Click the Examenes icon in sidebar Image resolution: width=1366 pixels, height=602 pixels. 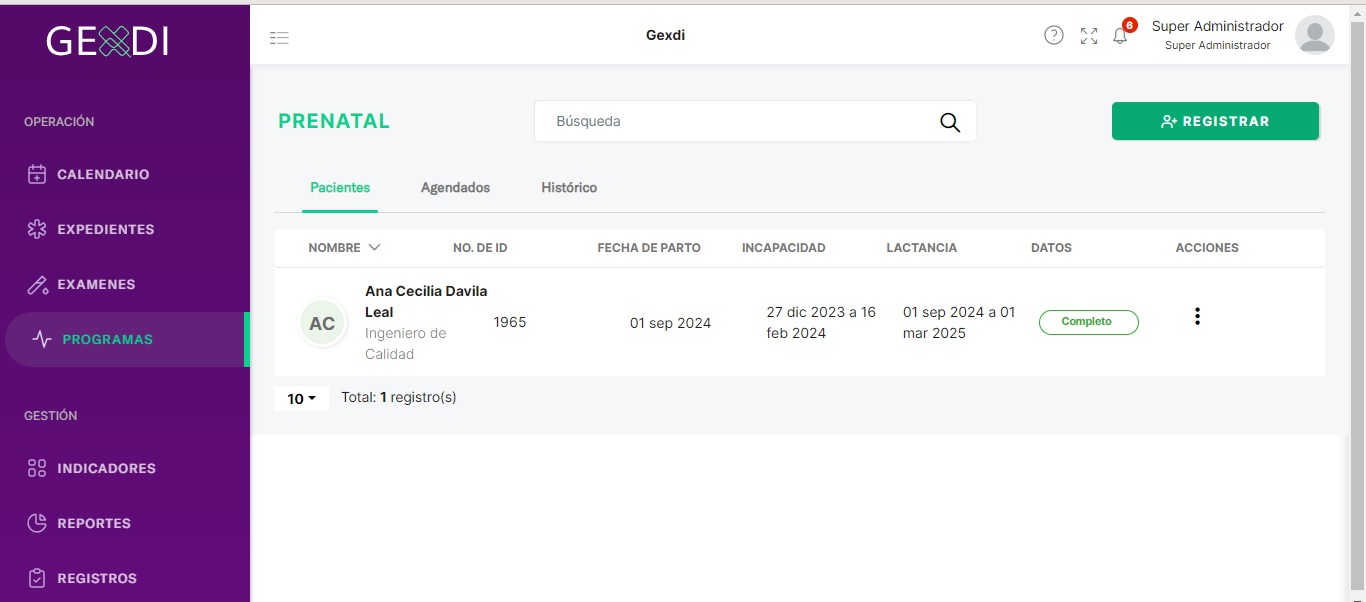point(37,284)
